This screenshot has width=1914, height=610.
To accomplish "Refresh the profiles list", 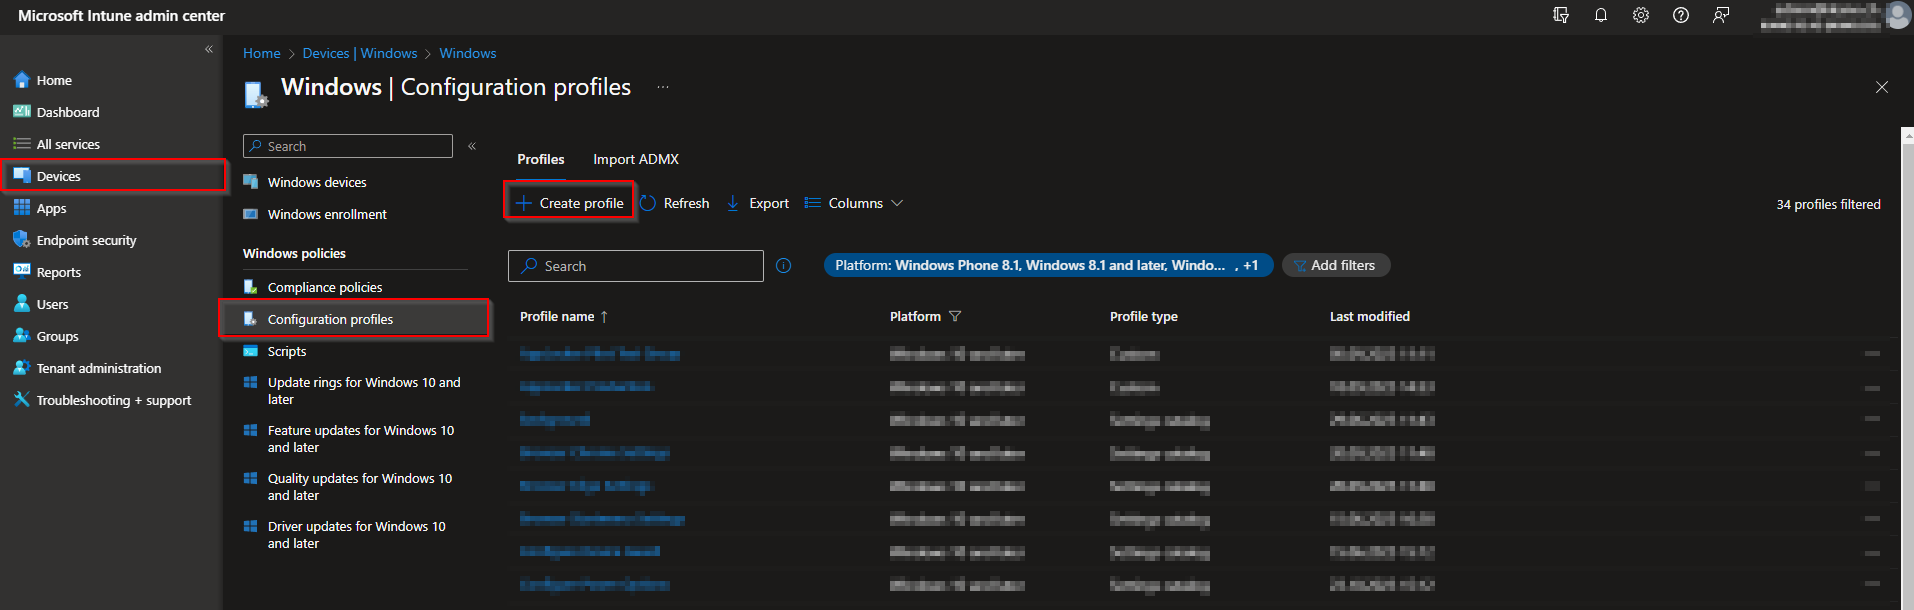I will tap(675, 203).
